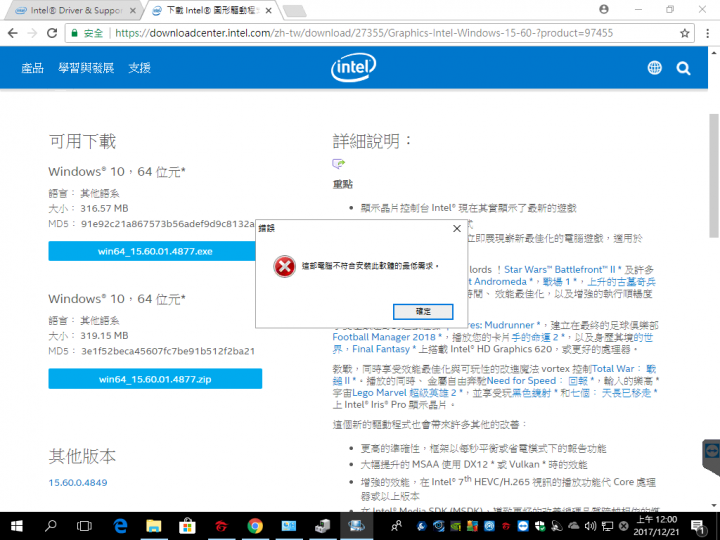Viewport: 720px width, 540px height.
Task: Open the 產品 menu
Action: pos(33,68)
